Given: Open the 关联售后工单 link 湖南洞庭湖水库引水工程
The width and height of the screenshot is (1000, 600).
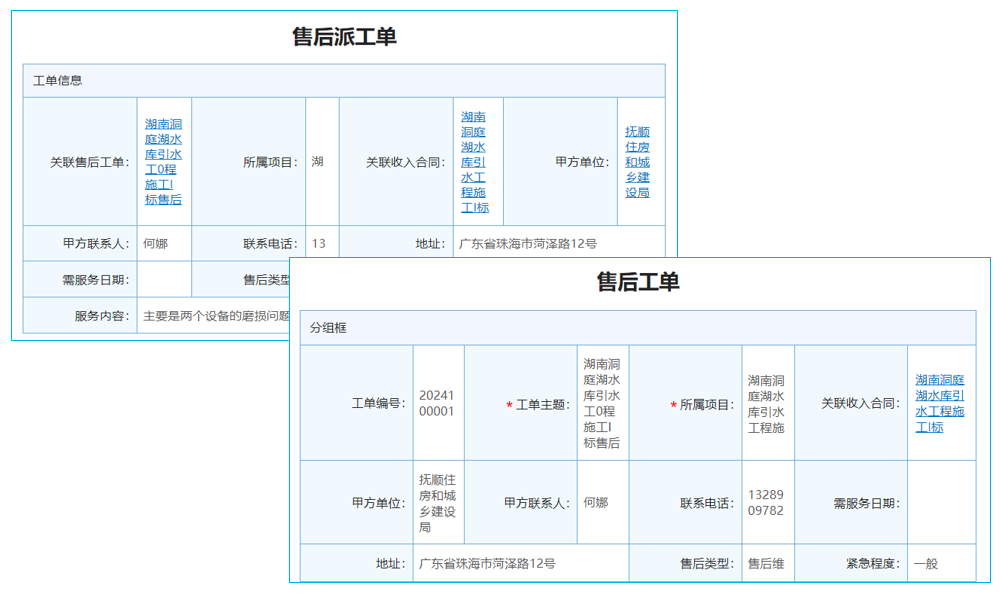Looking at the screenshot, I should (x=163, y=160).
